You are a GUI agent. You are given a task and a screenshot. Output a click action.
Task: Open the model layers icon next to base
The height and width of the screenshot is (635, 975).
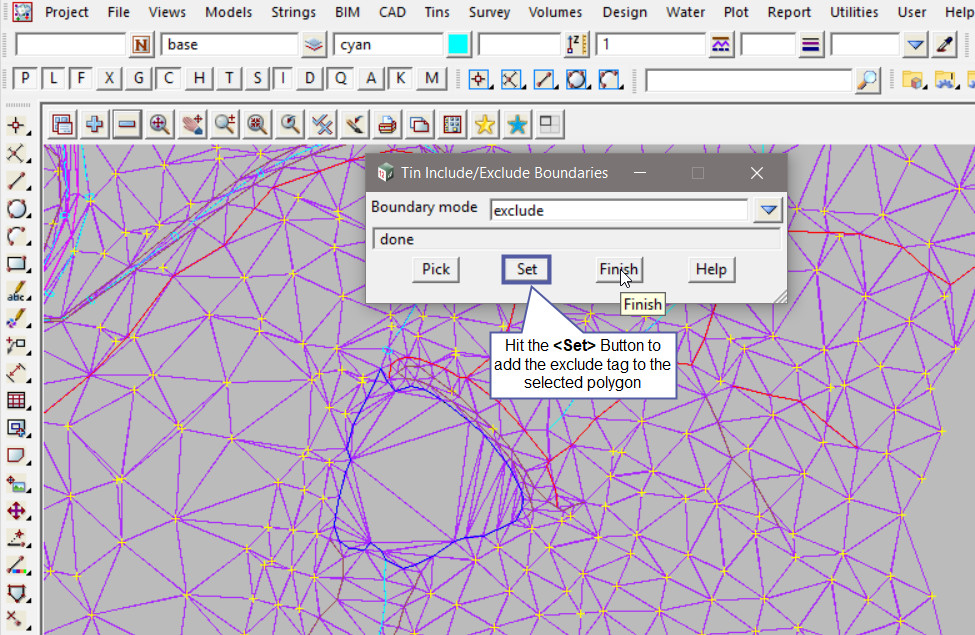(x=314, y=45)
